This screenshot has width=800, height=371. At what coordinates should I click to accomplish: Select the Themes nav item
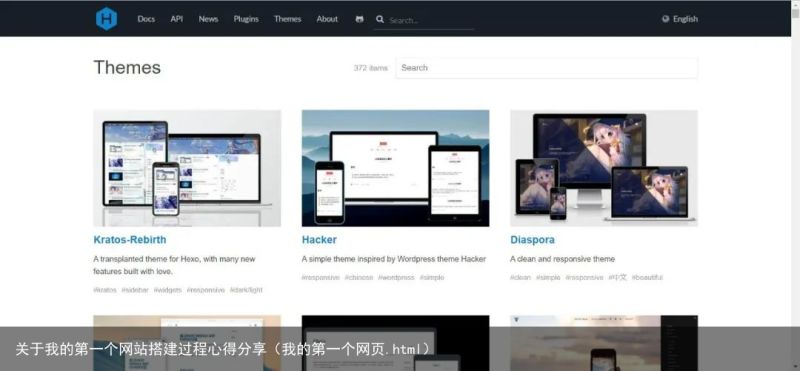[287, 19]
